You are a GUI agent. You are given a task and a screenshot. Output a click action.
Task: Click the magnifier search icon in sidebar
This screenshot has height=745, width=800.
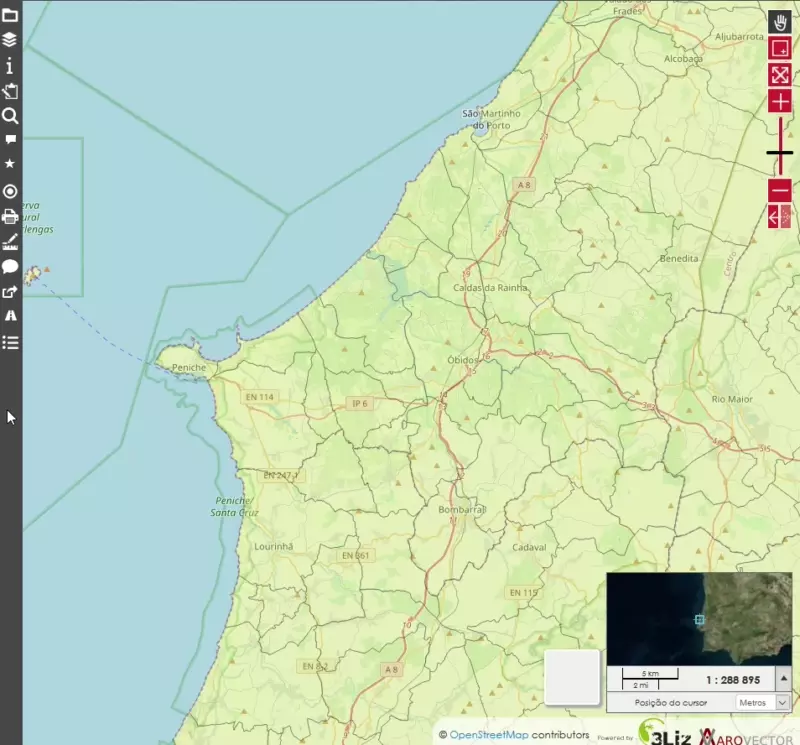(10, 116)
